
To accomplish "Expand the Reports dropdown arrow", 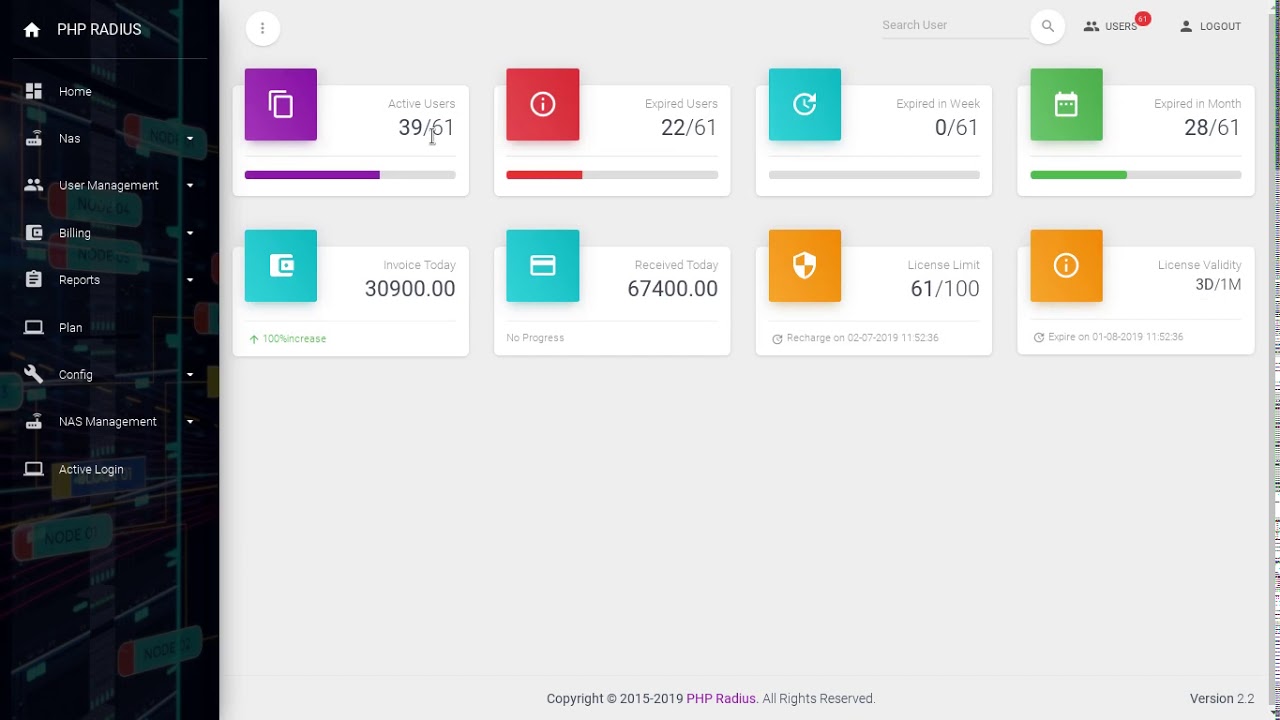I will (190, 280).
